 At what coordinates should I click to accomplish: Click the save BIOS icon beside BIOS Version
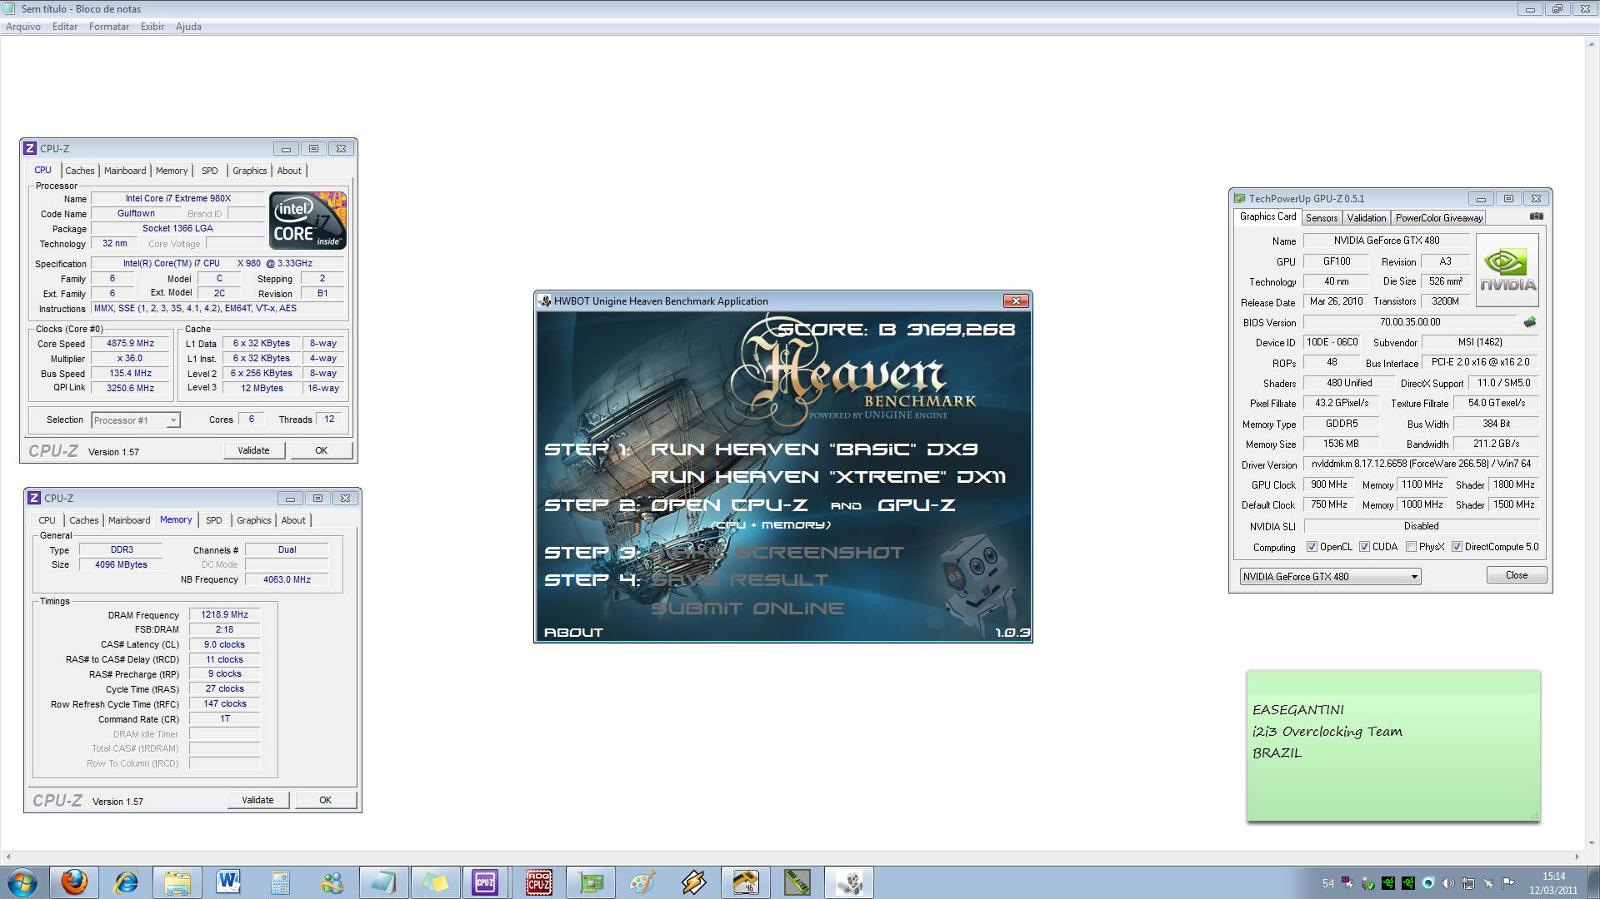click(1529, 322)
